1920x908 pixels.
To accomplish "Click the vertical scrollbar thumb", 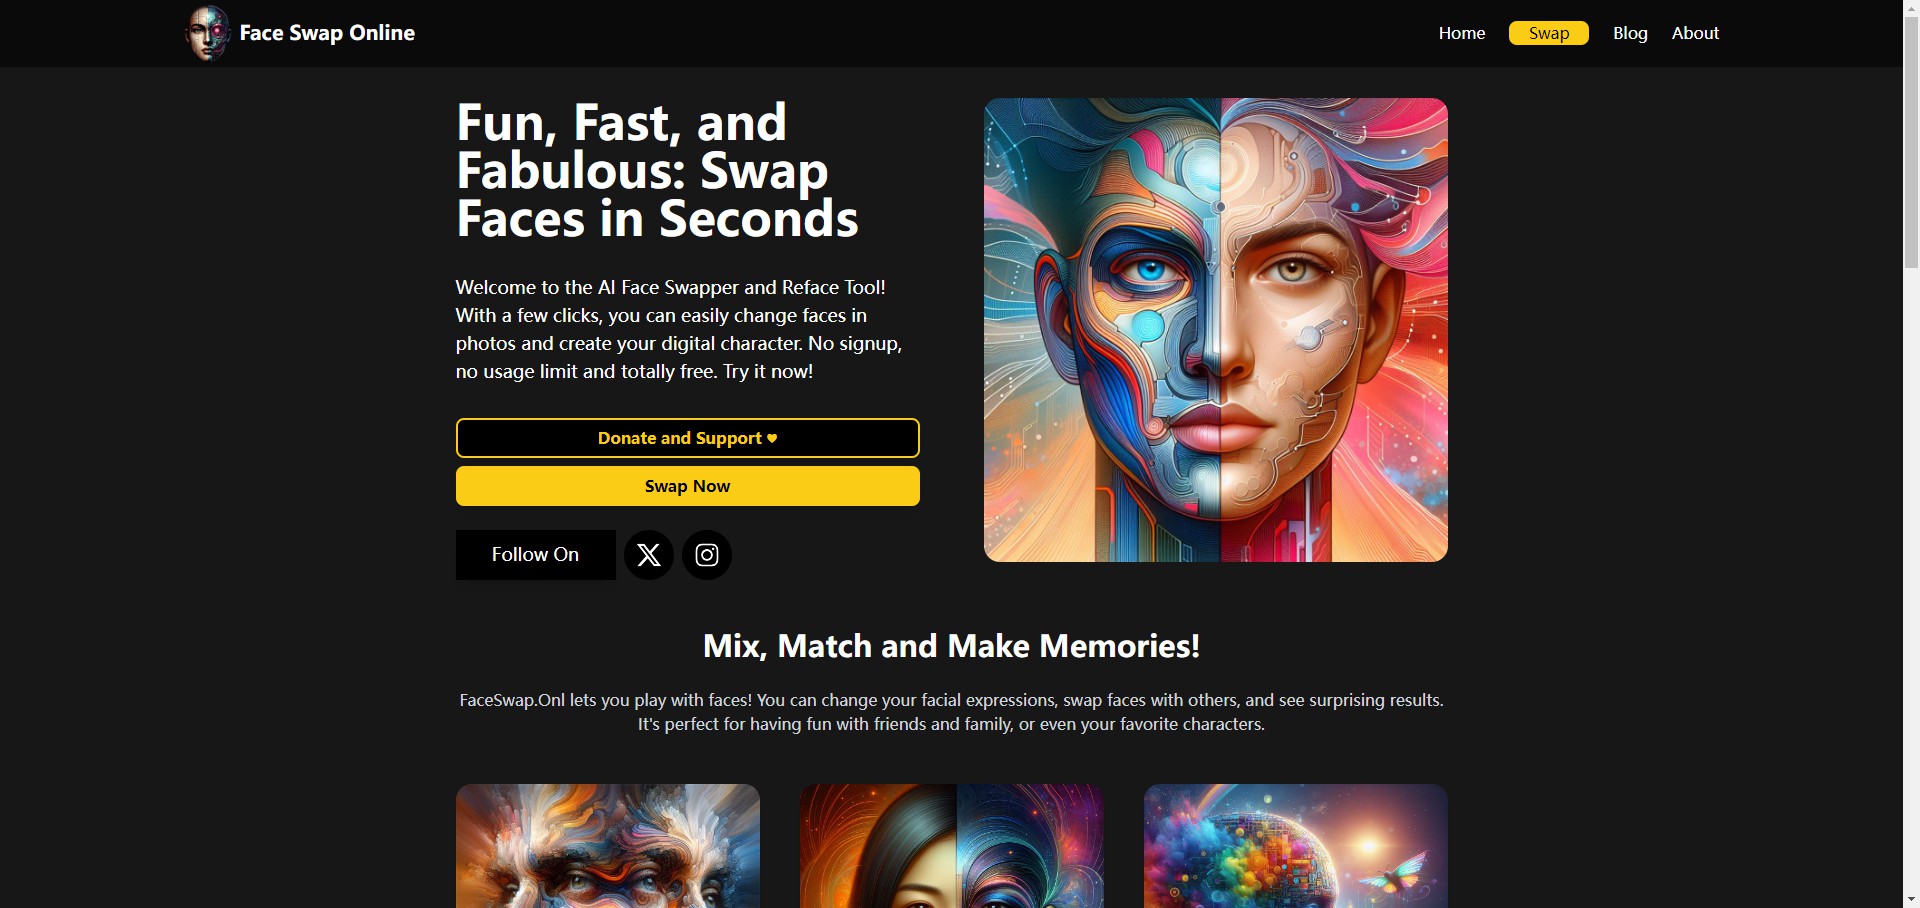I will (1911, 143).
